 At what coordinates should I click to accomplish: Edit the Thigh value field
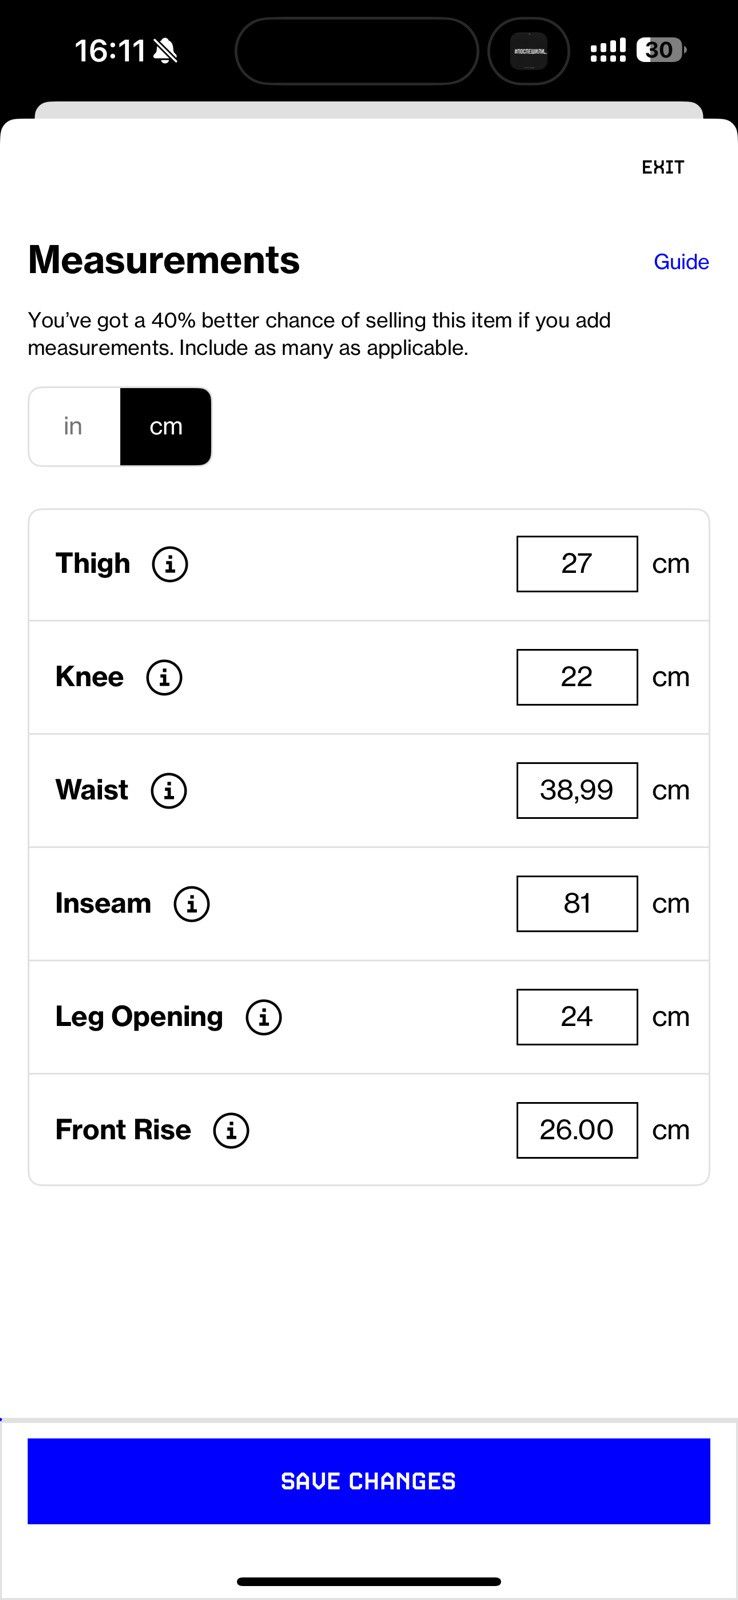click(x=577, y=564)
